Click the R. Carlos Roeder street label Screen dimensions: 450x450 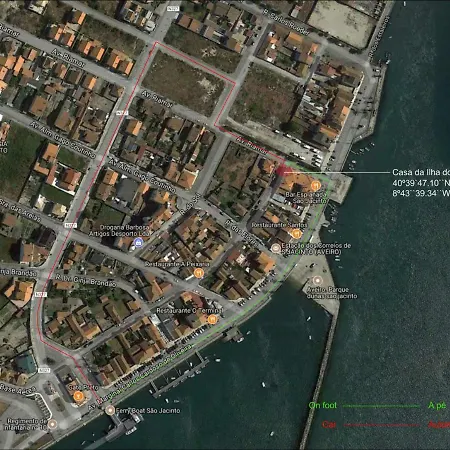(287, 22)
